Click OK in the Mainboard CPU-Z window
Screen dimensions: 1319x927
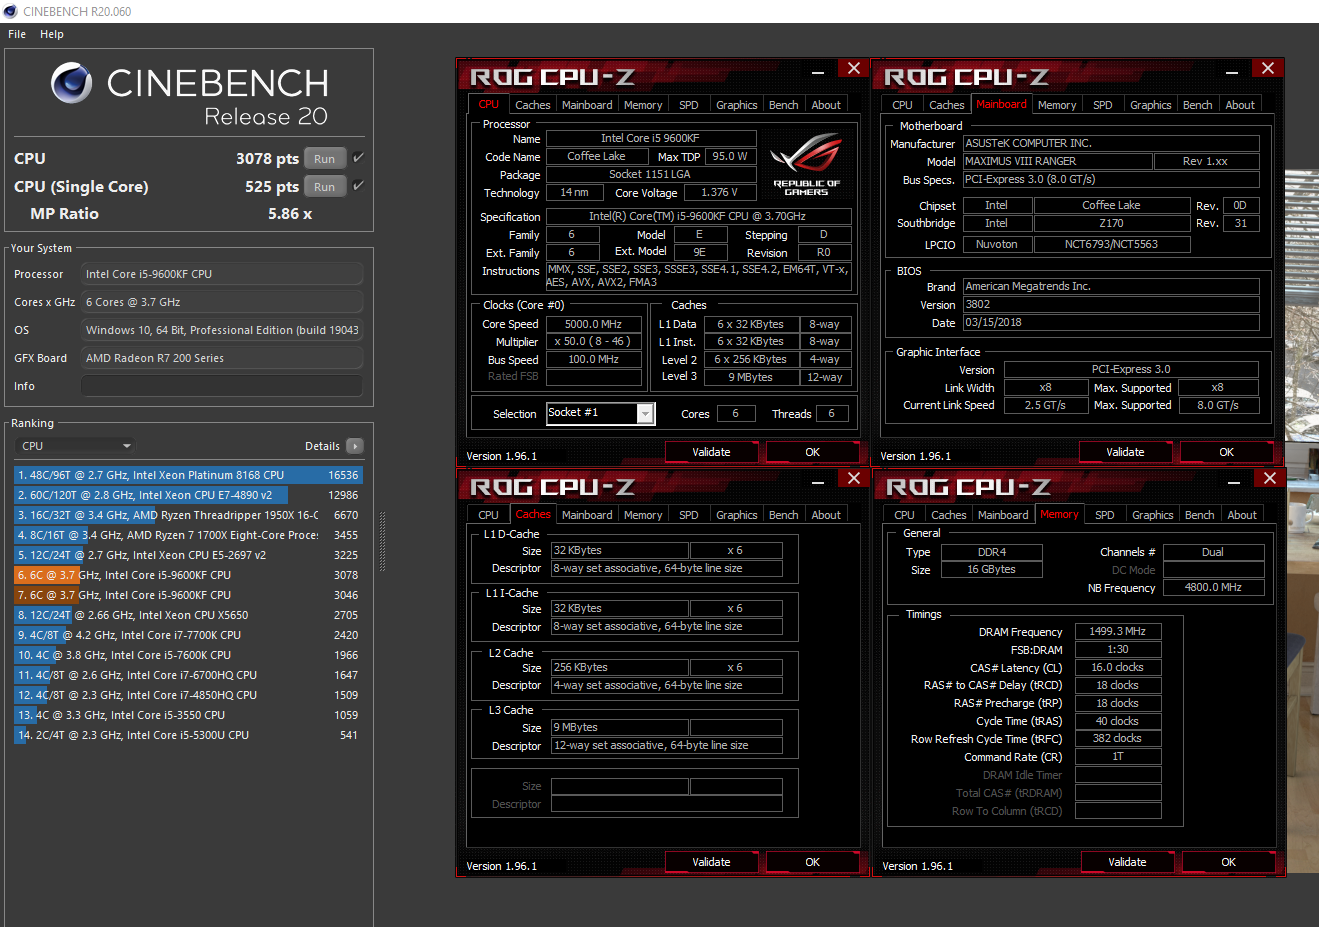click(1226, 452)
